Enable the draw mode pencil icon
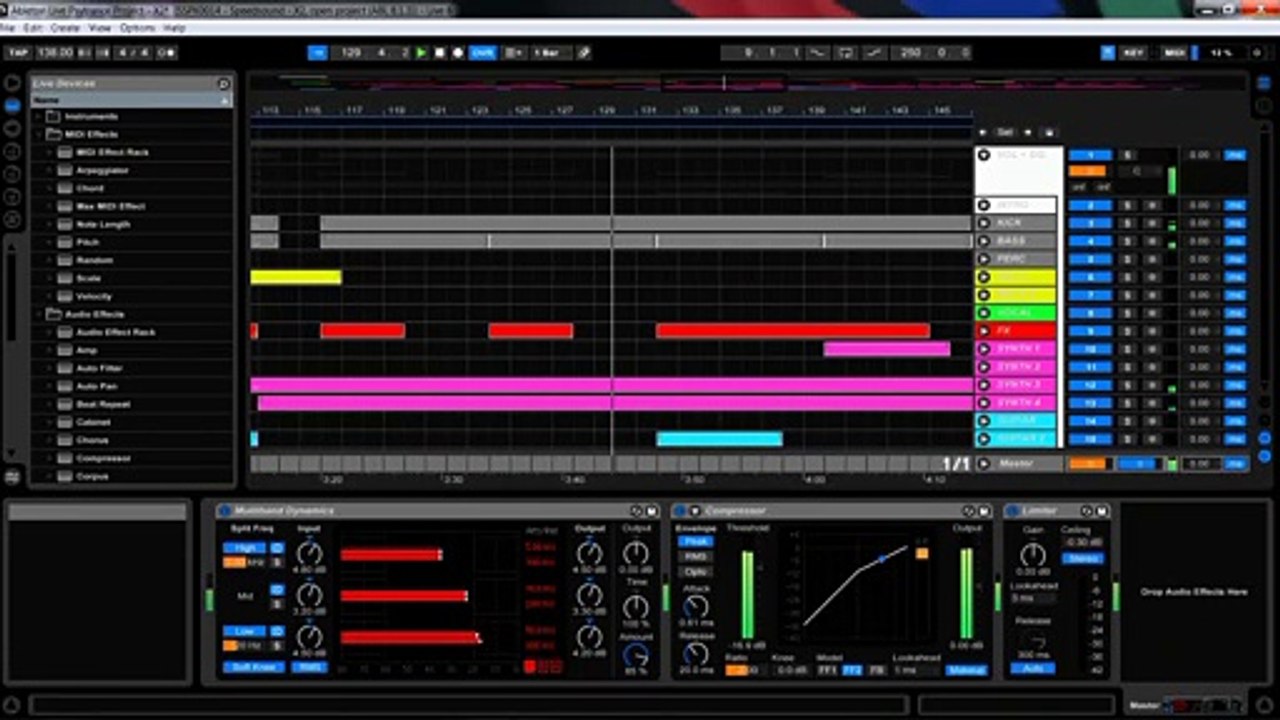The width and height of the screenshot is (1280, 720). tap(584, 53)
